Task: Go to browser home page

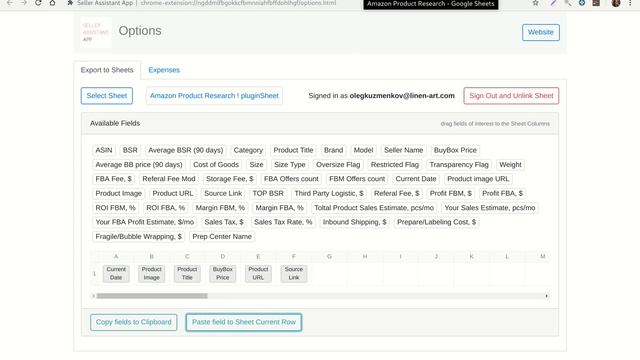Action: (x=52, y=3)
